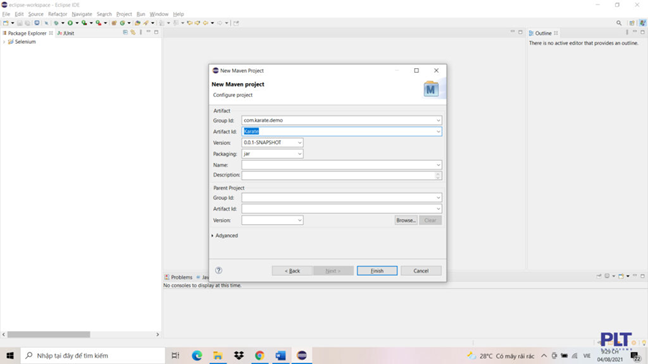
Task: Open the Navigate menu
Action: click(82, 14)
